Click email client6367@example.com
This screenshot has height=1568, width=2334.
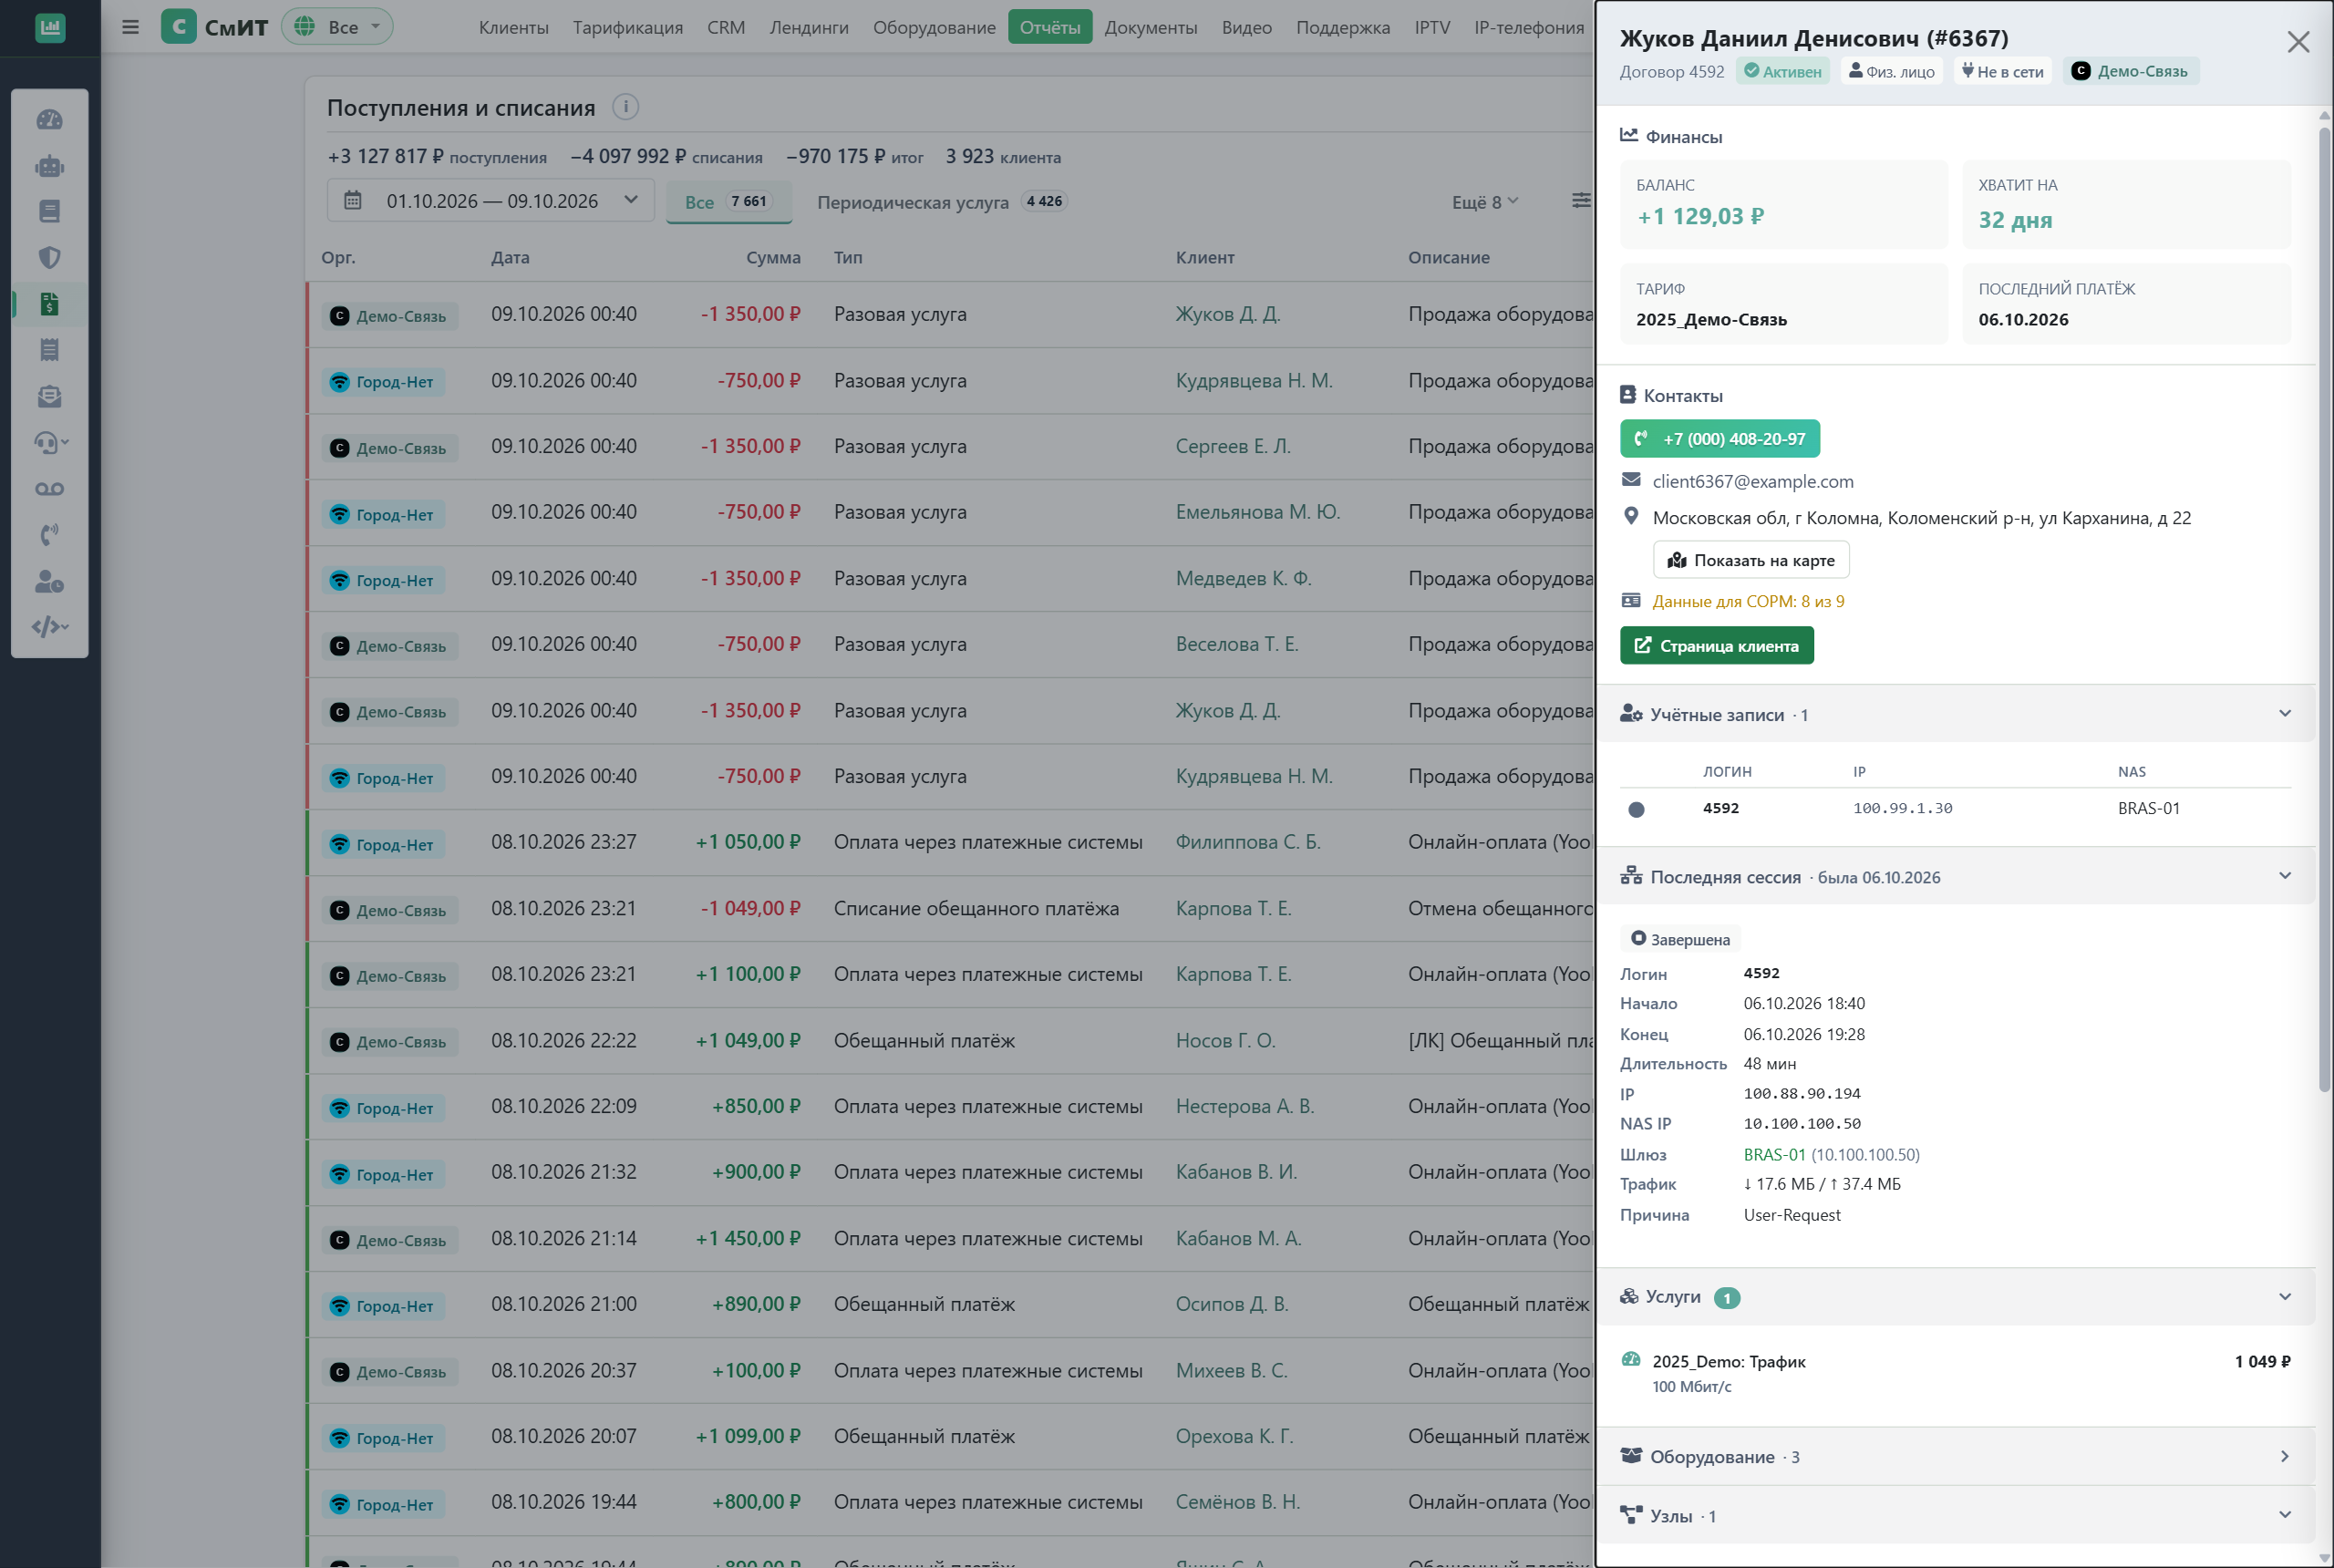(1753, 481)
